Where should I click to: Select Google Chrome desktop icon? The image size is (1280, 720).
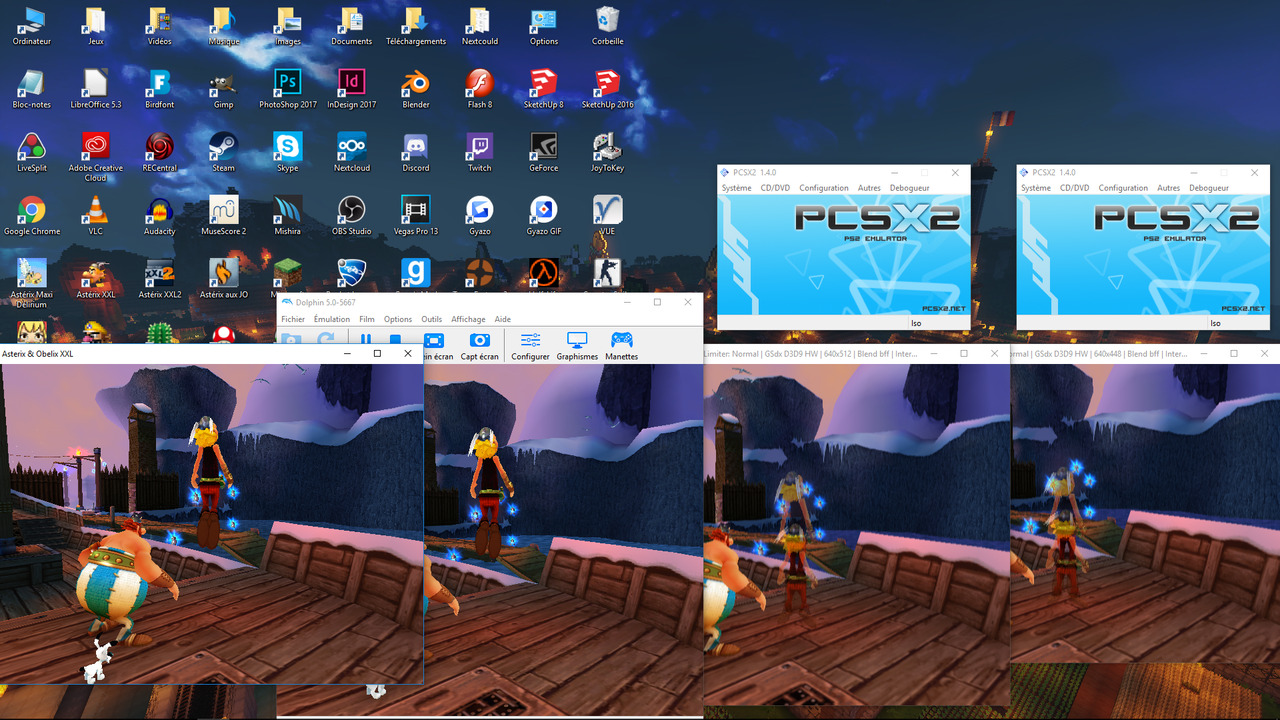coord(32,215)
